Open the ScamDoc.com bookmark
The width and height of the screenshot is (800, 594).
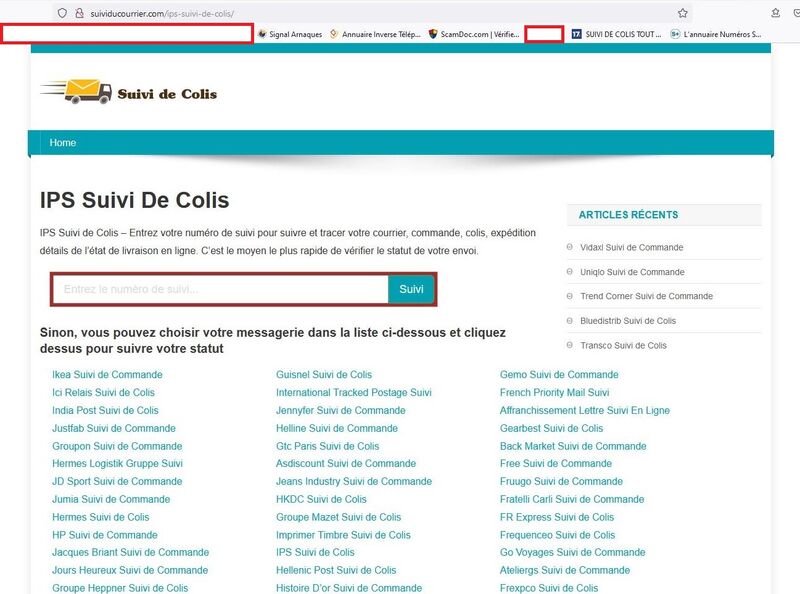(x=474, y=34)
